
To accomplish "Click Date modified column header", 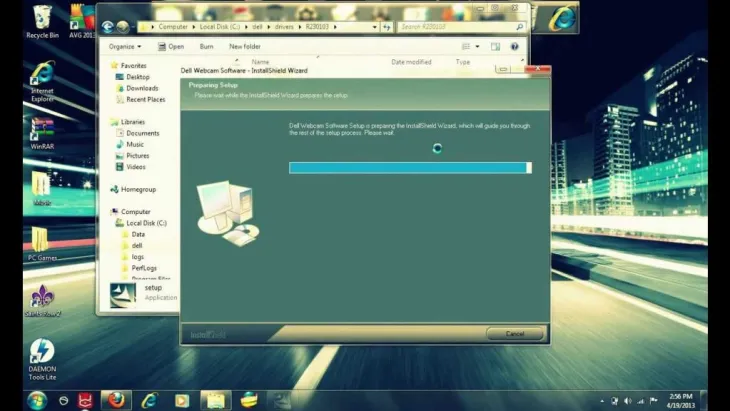I will (411, 62).
